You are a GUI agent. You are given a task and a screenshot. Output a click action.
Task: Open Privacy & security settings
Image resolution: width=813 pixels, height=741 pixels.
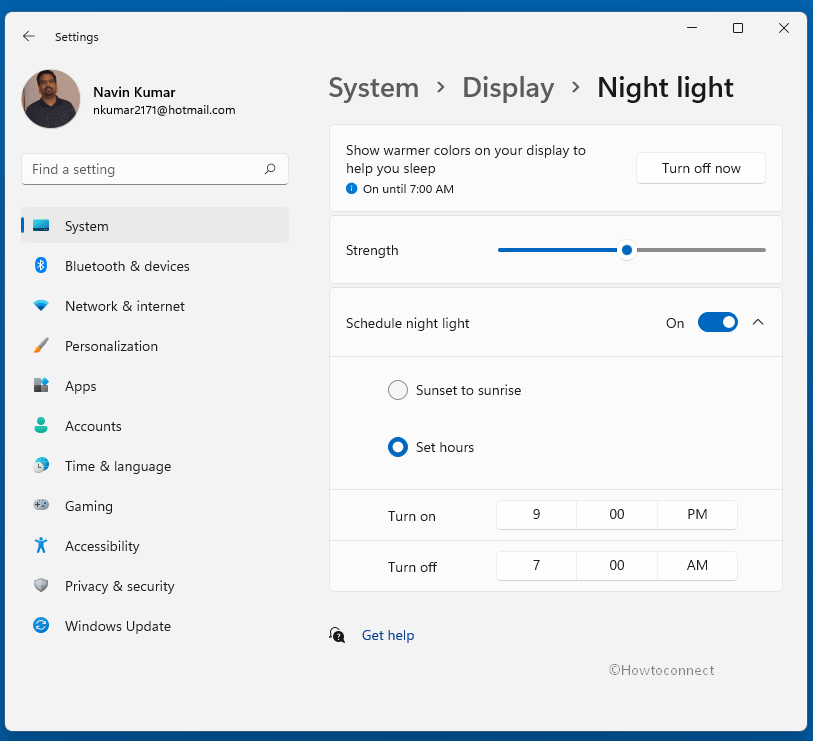pyautogui.click(x=155, y=585)
